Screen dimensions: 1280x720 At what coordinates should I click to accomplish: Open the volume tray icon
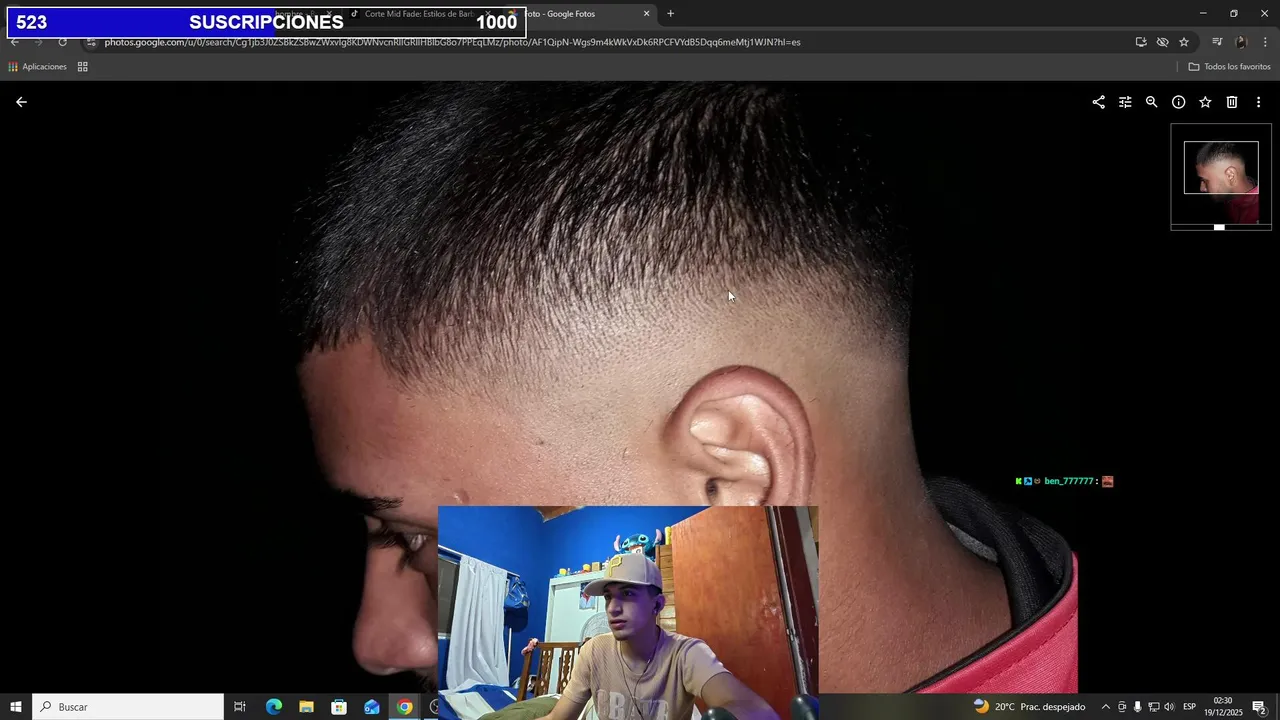pyautogui.click(x=1169, y=707)
